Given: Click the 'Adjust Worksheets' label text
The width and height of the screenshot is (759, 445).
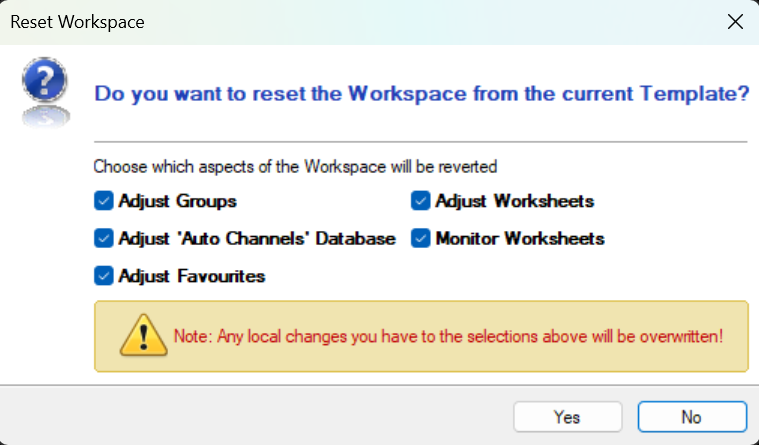Looking at the screenshot, I should point(514,201).
